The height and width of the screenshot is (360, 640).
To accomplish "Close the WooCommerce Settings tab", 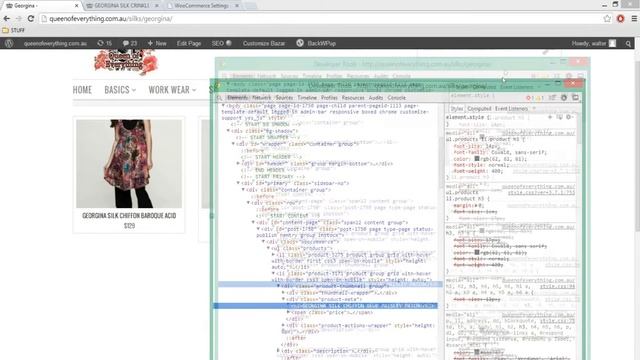I will click(x=237, y=6).
